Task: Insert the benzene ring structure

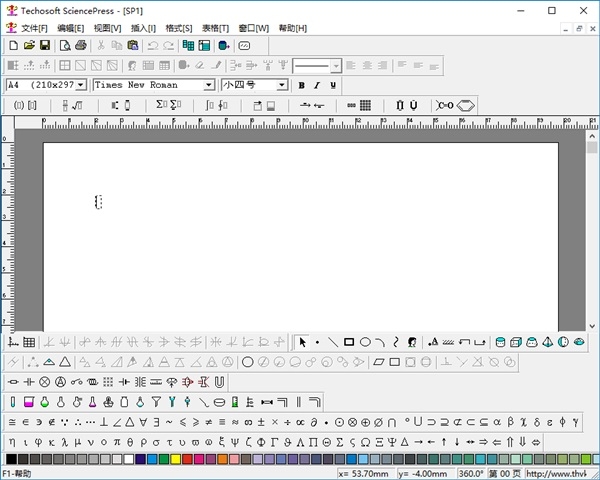Action: [466, 105]
